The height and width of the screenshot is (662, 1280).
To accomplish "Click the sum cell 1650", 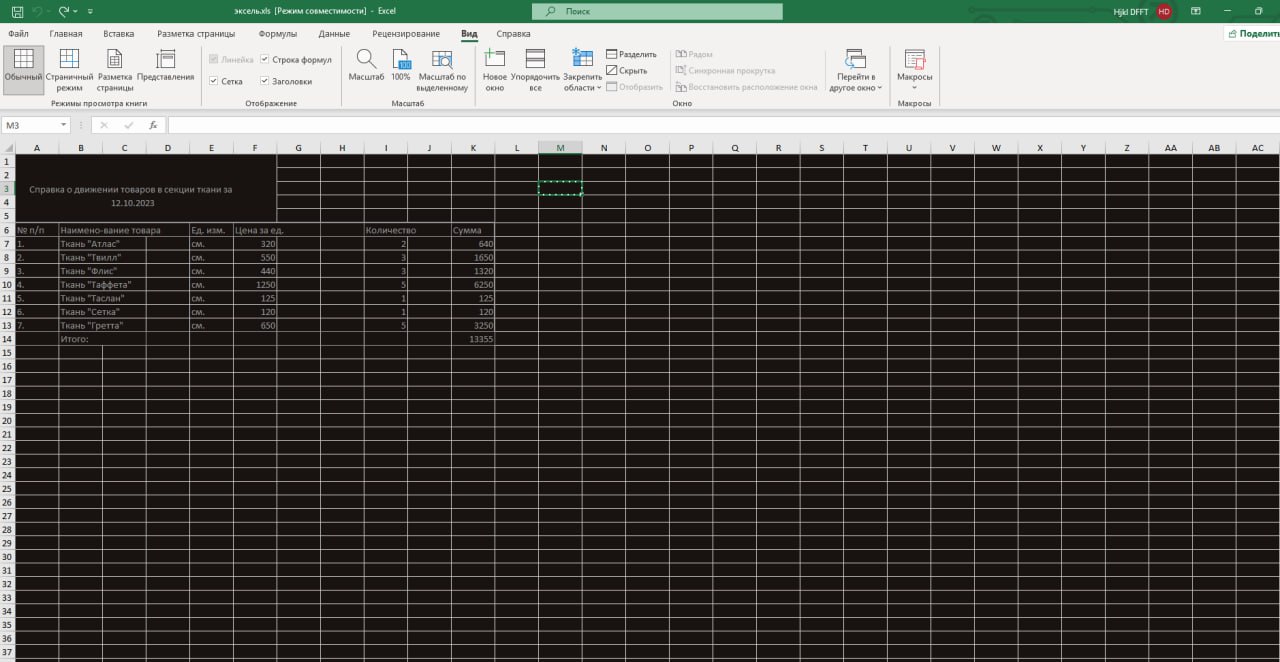I will (x=473, y=257).
